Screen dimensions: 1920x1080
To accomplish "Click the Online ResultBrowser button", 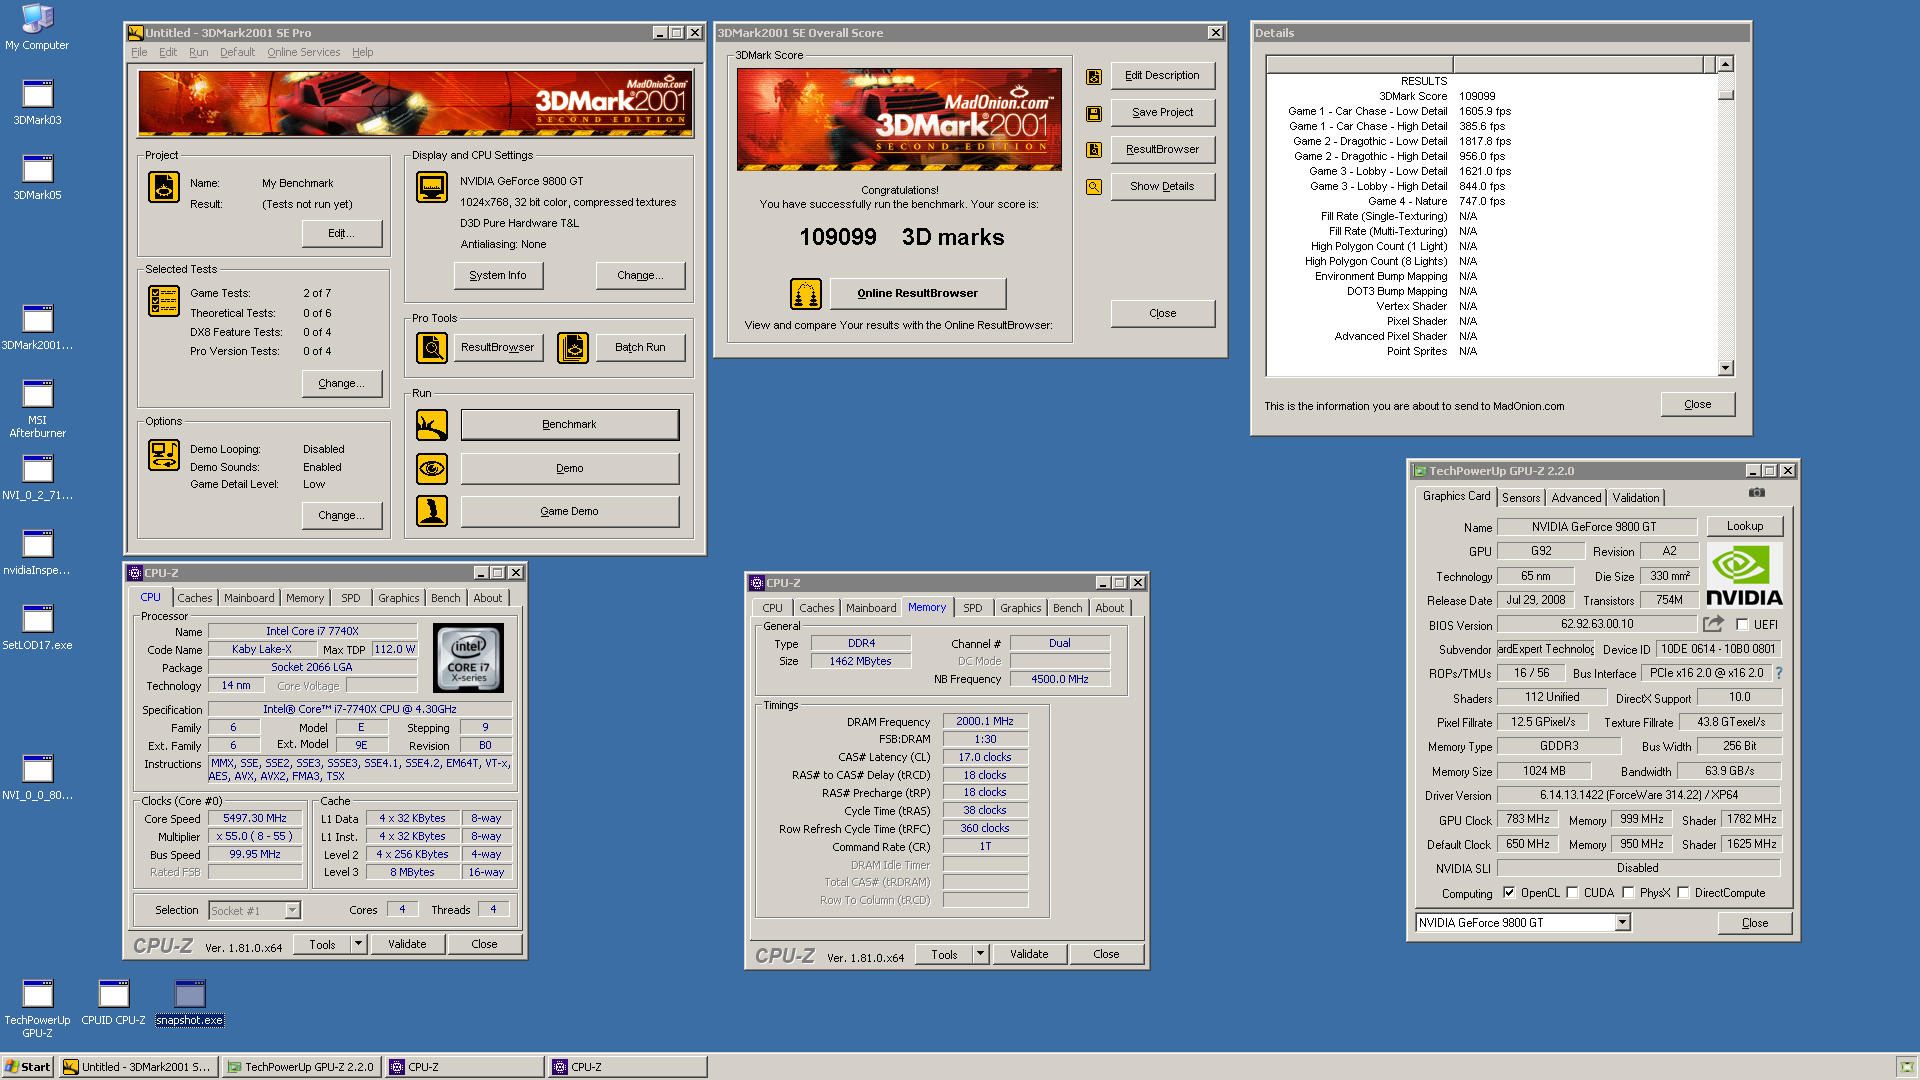I will tap(917, 293).
